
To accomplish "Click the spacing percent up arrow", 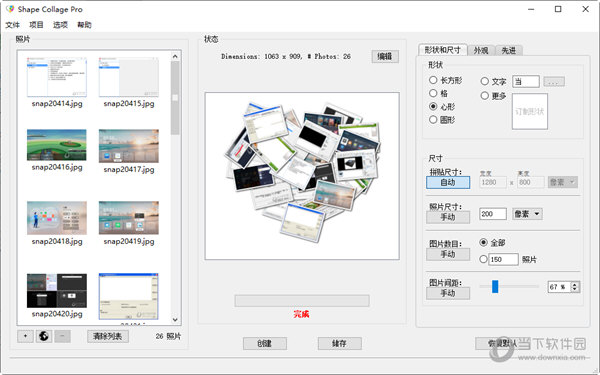I will coord(575,284).
